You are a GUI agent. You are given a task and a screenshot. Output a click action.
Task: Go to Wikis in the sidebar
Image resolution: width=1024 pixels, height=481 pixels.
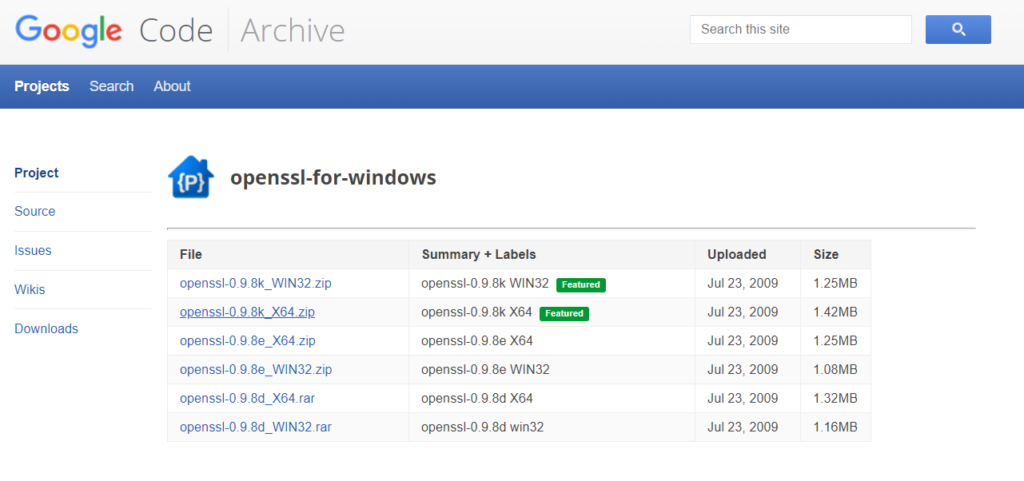click(30, 290)
